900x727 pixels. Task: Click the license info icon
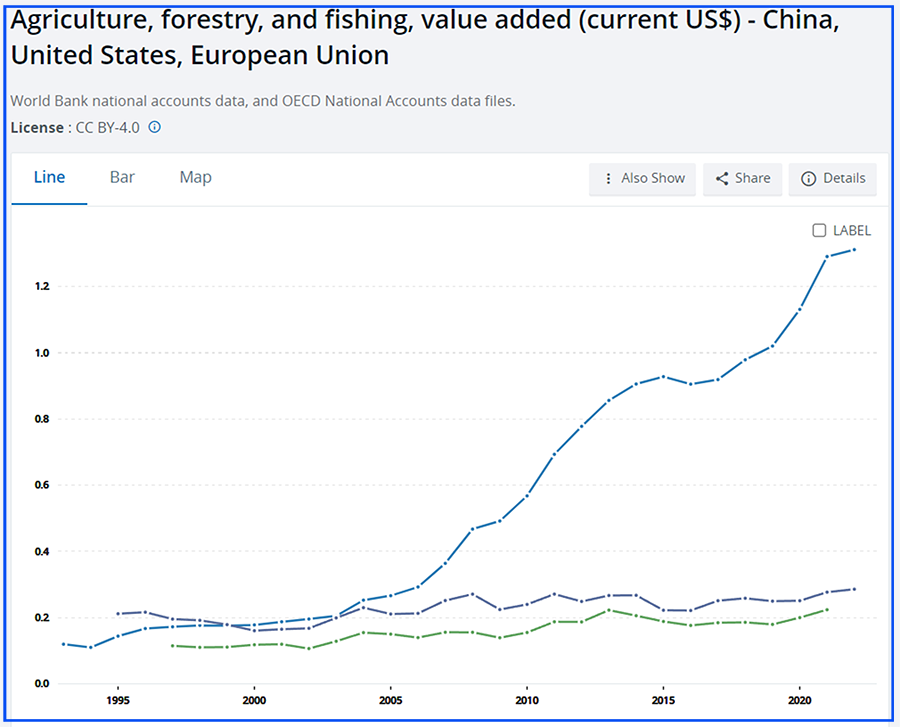155,128
